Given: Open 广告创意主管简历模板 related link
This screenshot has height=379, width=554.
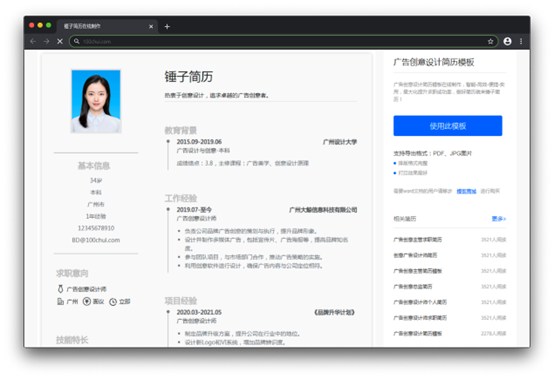Looking at the screenshot, I should [418, 271].
